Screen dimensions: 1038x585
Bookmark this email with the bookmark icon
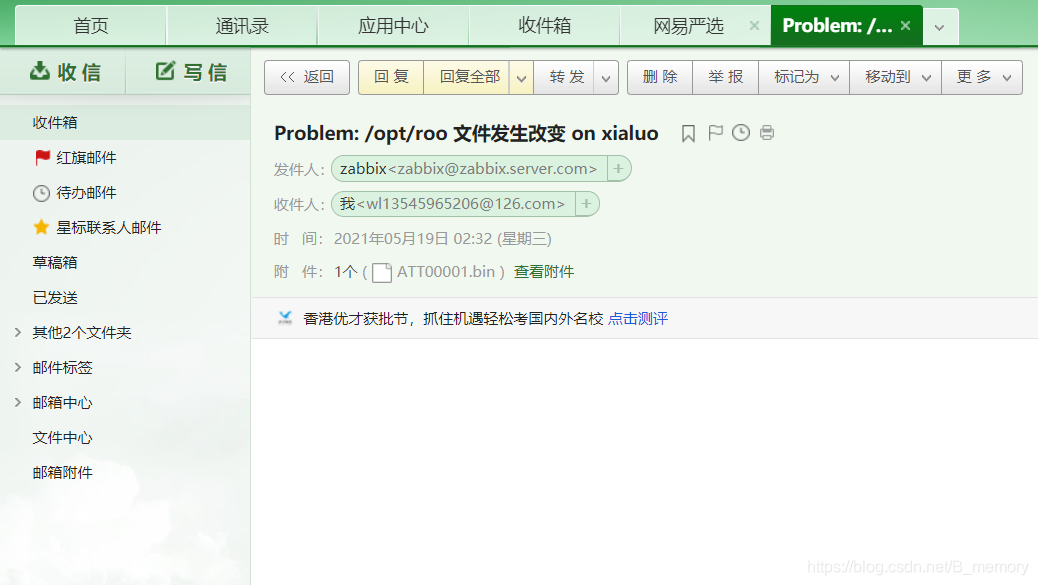[x=687, y=132]
